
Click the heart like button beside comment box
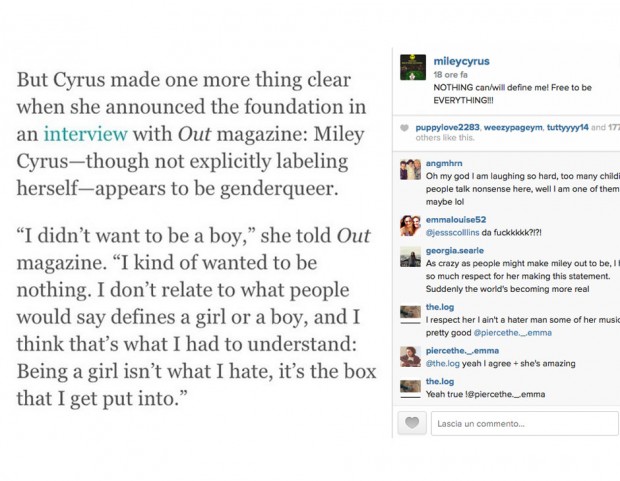click(x=412, y=423)
